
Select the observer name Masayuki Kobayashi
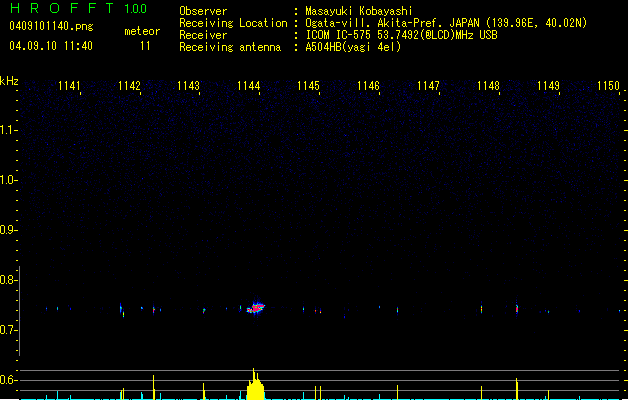coord(359,11)
